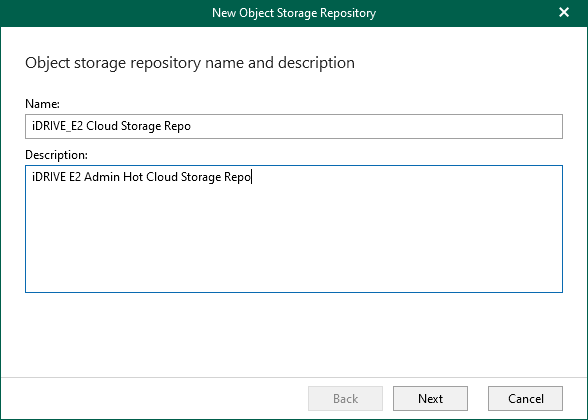This screenshot has height=420, width=588.
Task: Click the 'Name:' label
Action: click(42, 104)
